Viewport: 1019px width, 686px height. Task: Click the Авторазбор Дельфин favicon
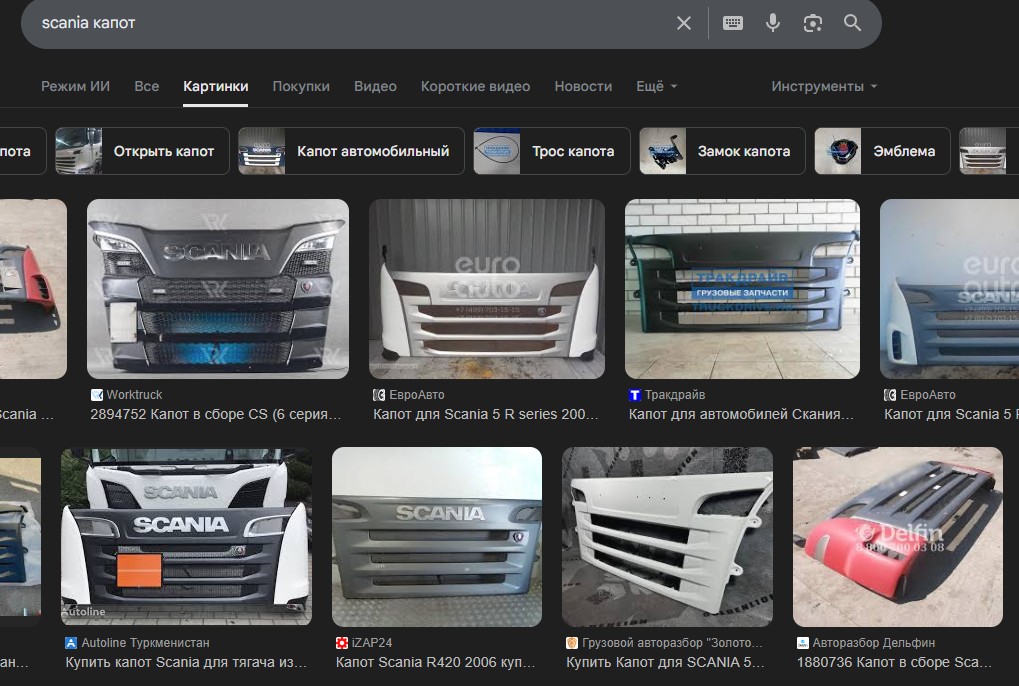coord(803,643)
